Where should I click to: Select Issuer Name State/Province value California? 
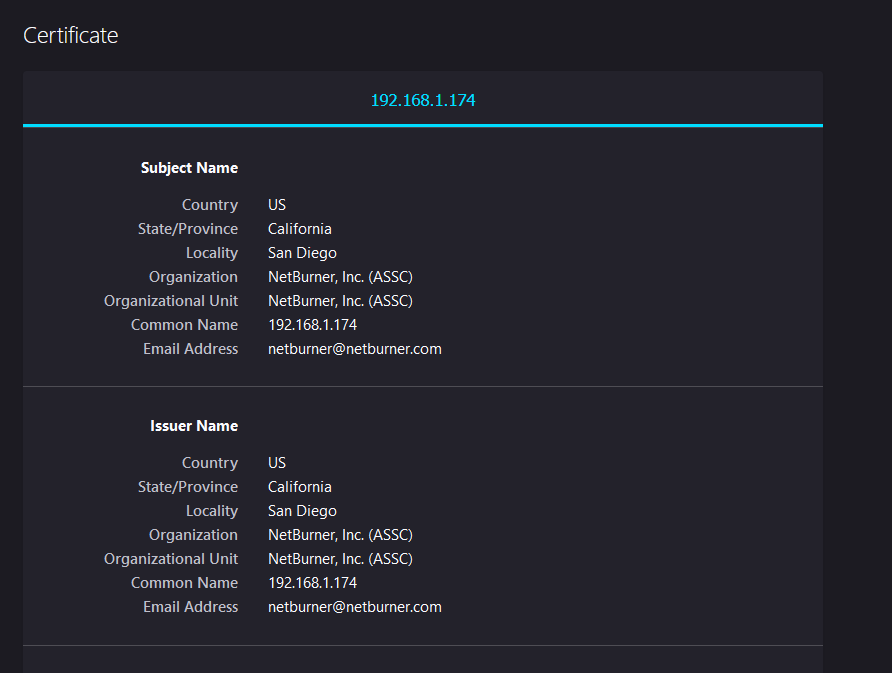(300, 486)
